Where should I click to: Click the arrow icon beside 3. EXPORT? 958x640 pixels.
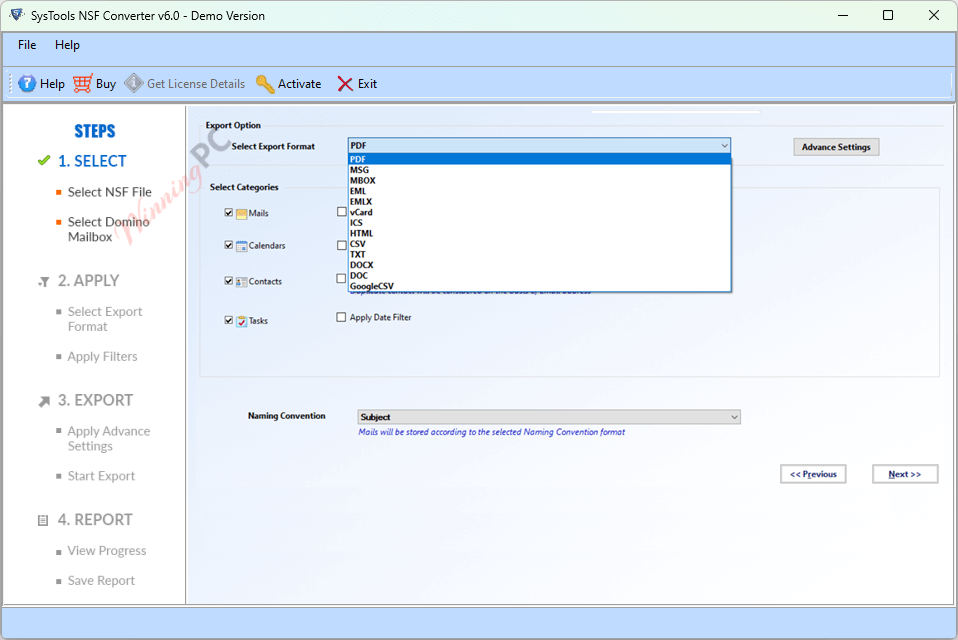tap(44, 401)
